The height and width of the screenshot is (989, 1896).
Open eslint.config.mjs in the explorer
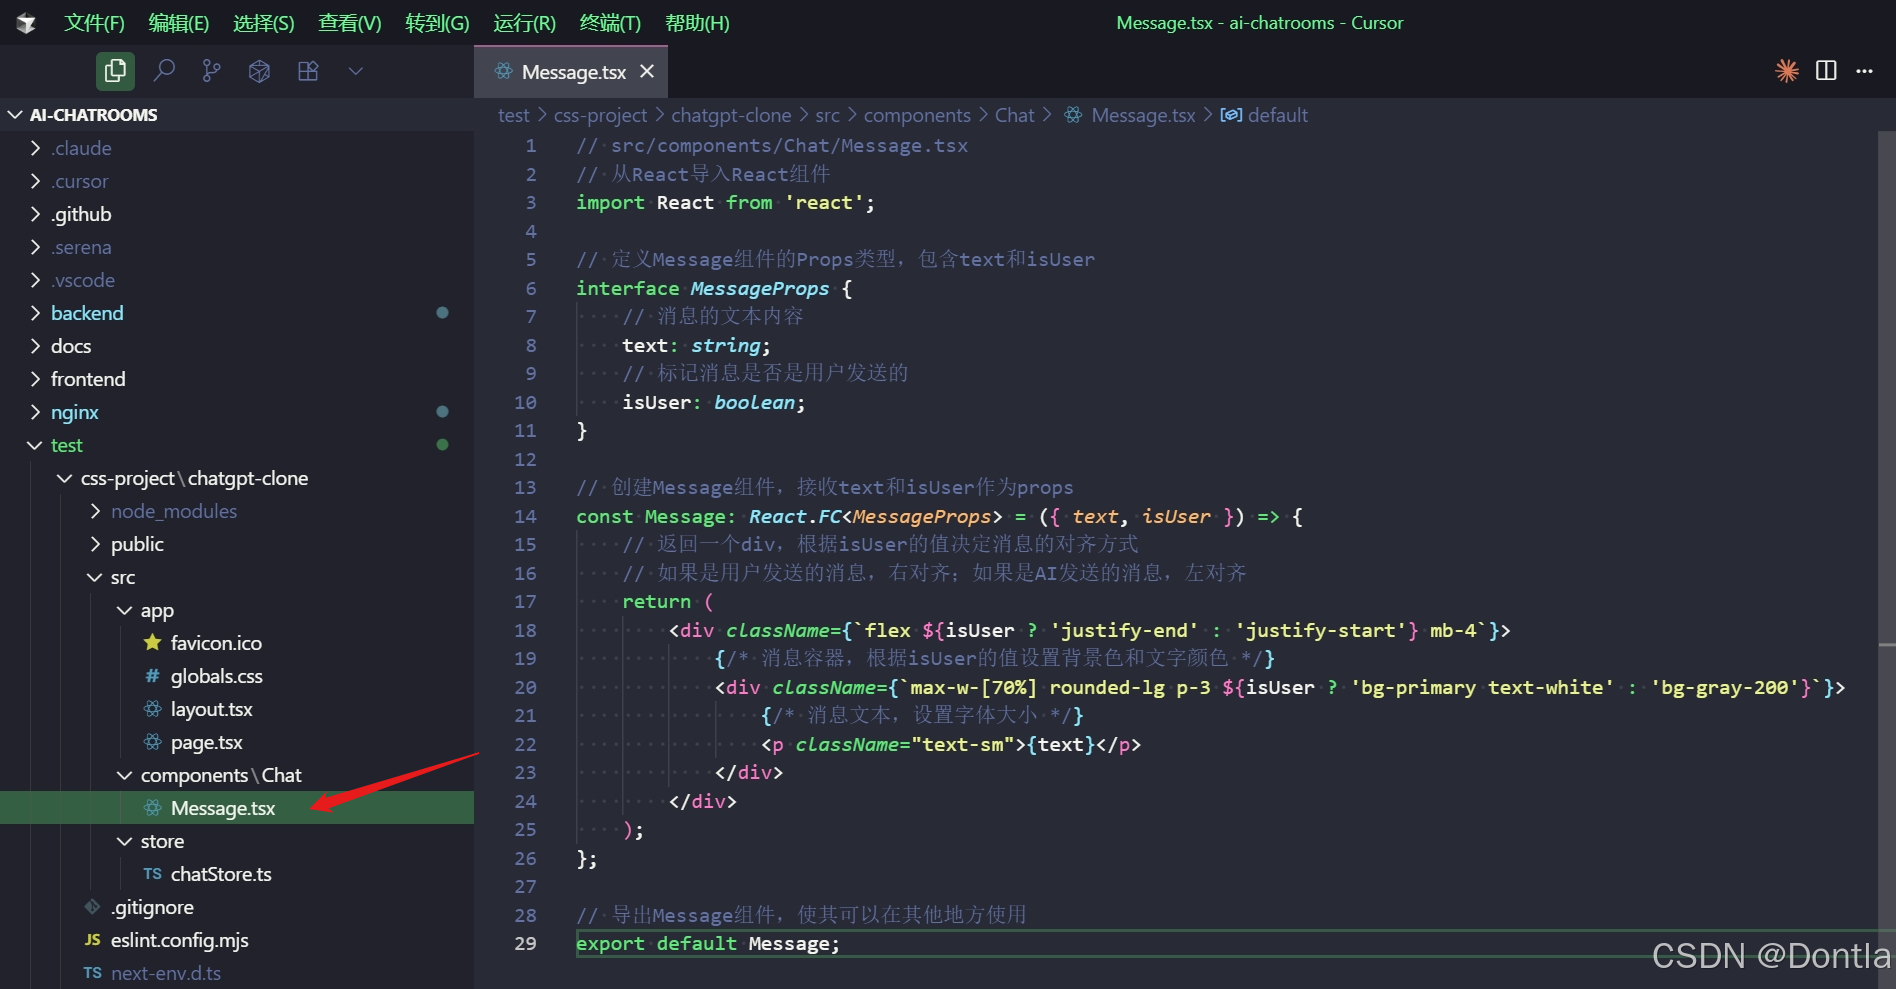coord(237,940)
